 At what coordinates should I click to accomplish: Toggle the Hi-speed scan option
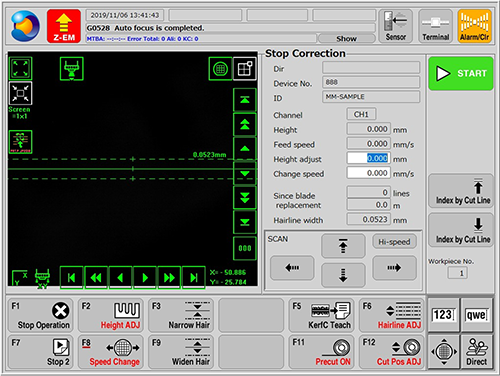[x=394, y=242]
